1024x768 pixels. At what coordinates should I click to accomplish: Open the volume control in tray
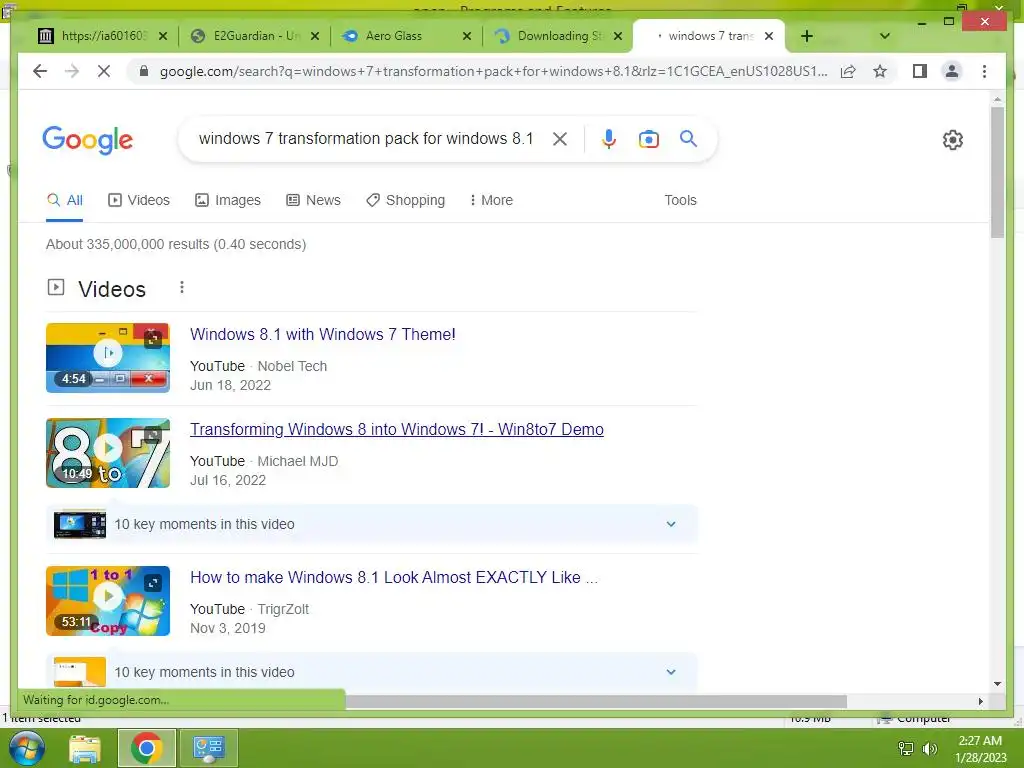click(930, 748)
